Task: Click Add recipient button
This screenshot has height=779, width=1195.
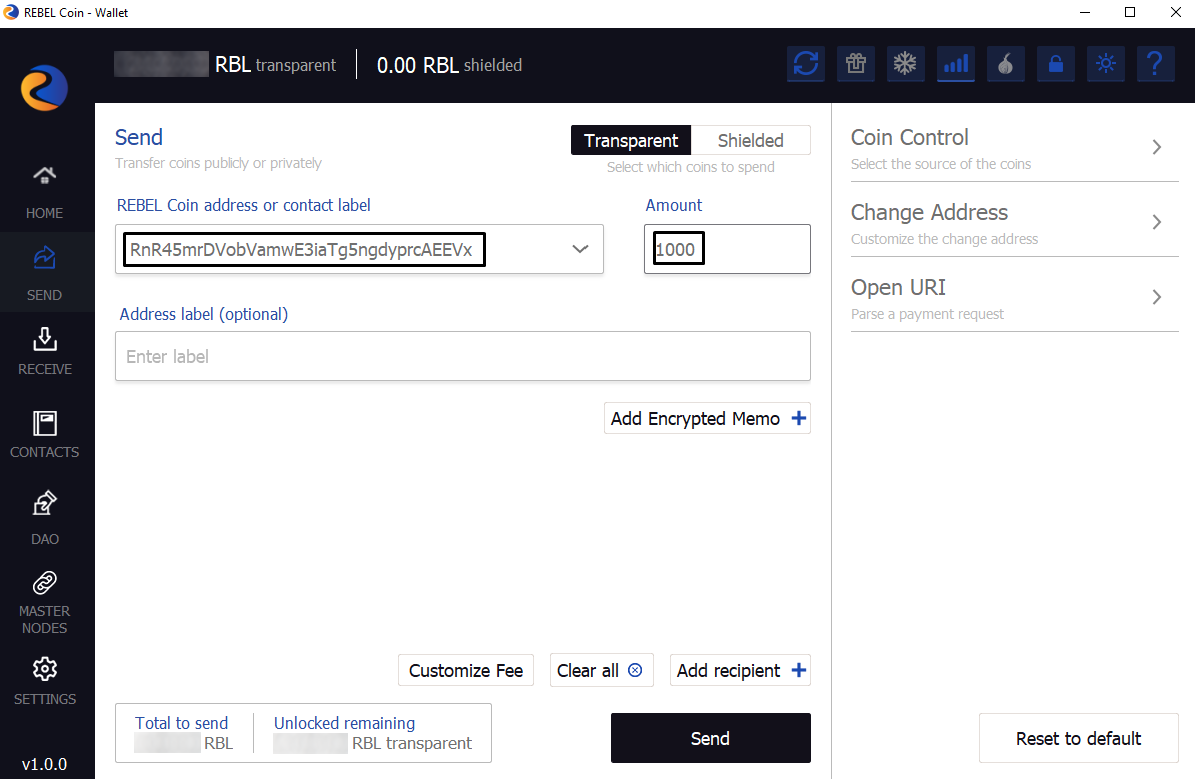Action: coord(740,671)
